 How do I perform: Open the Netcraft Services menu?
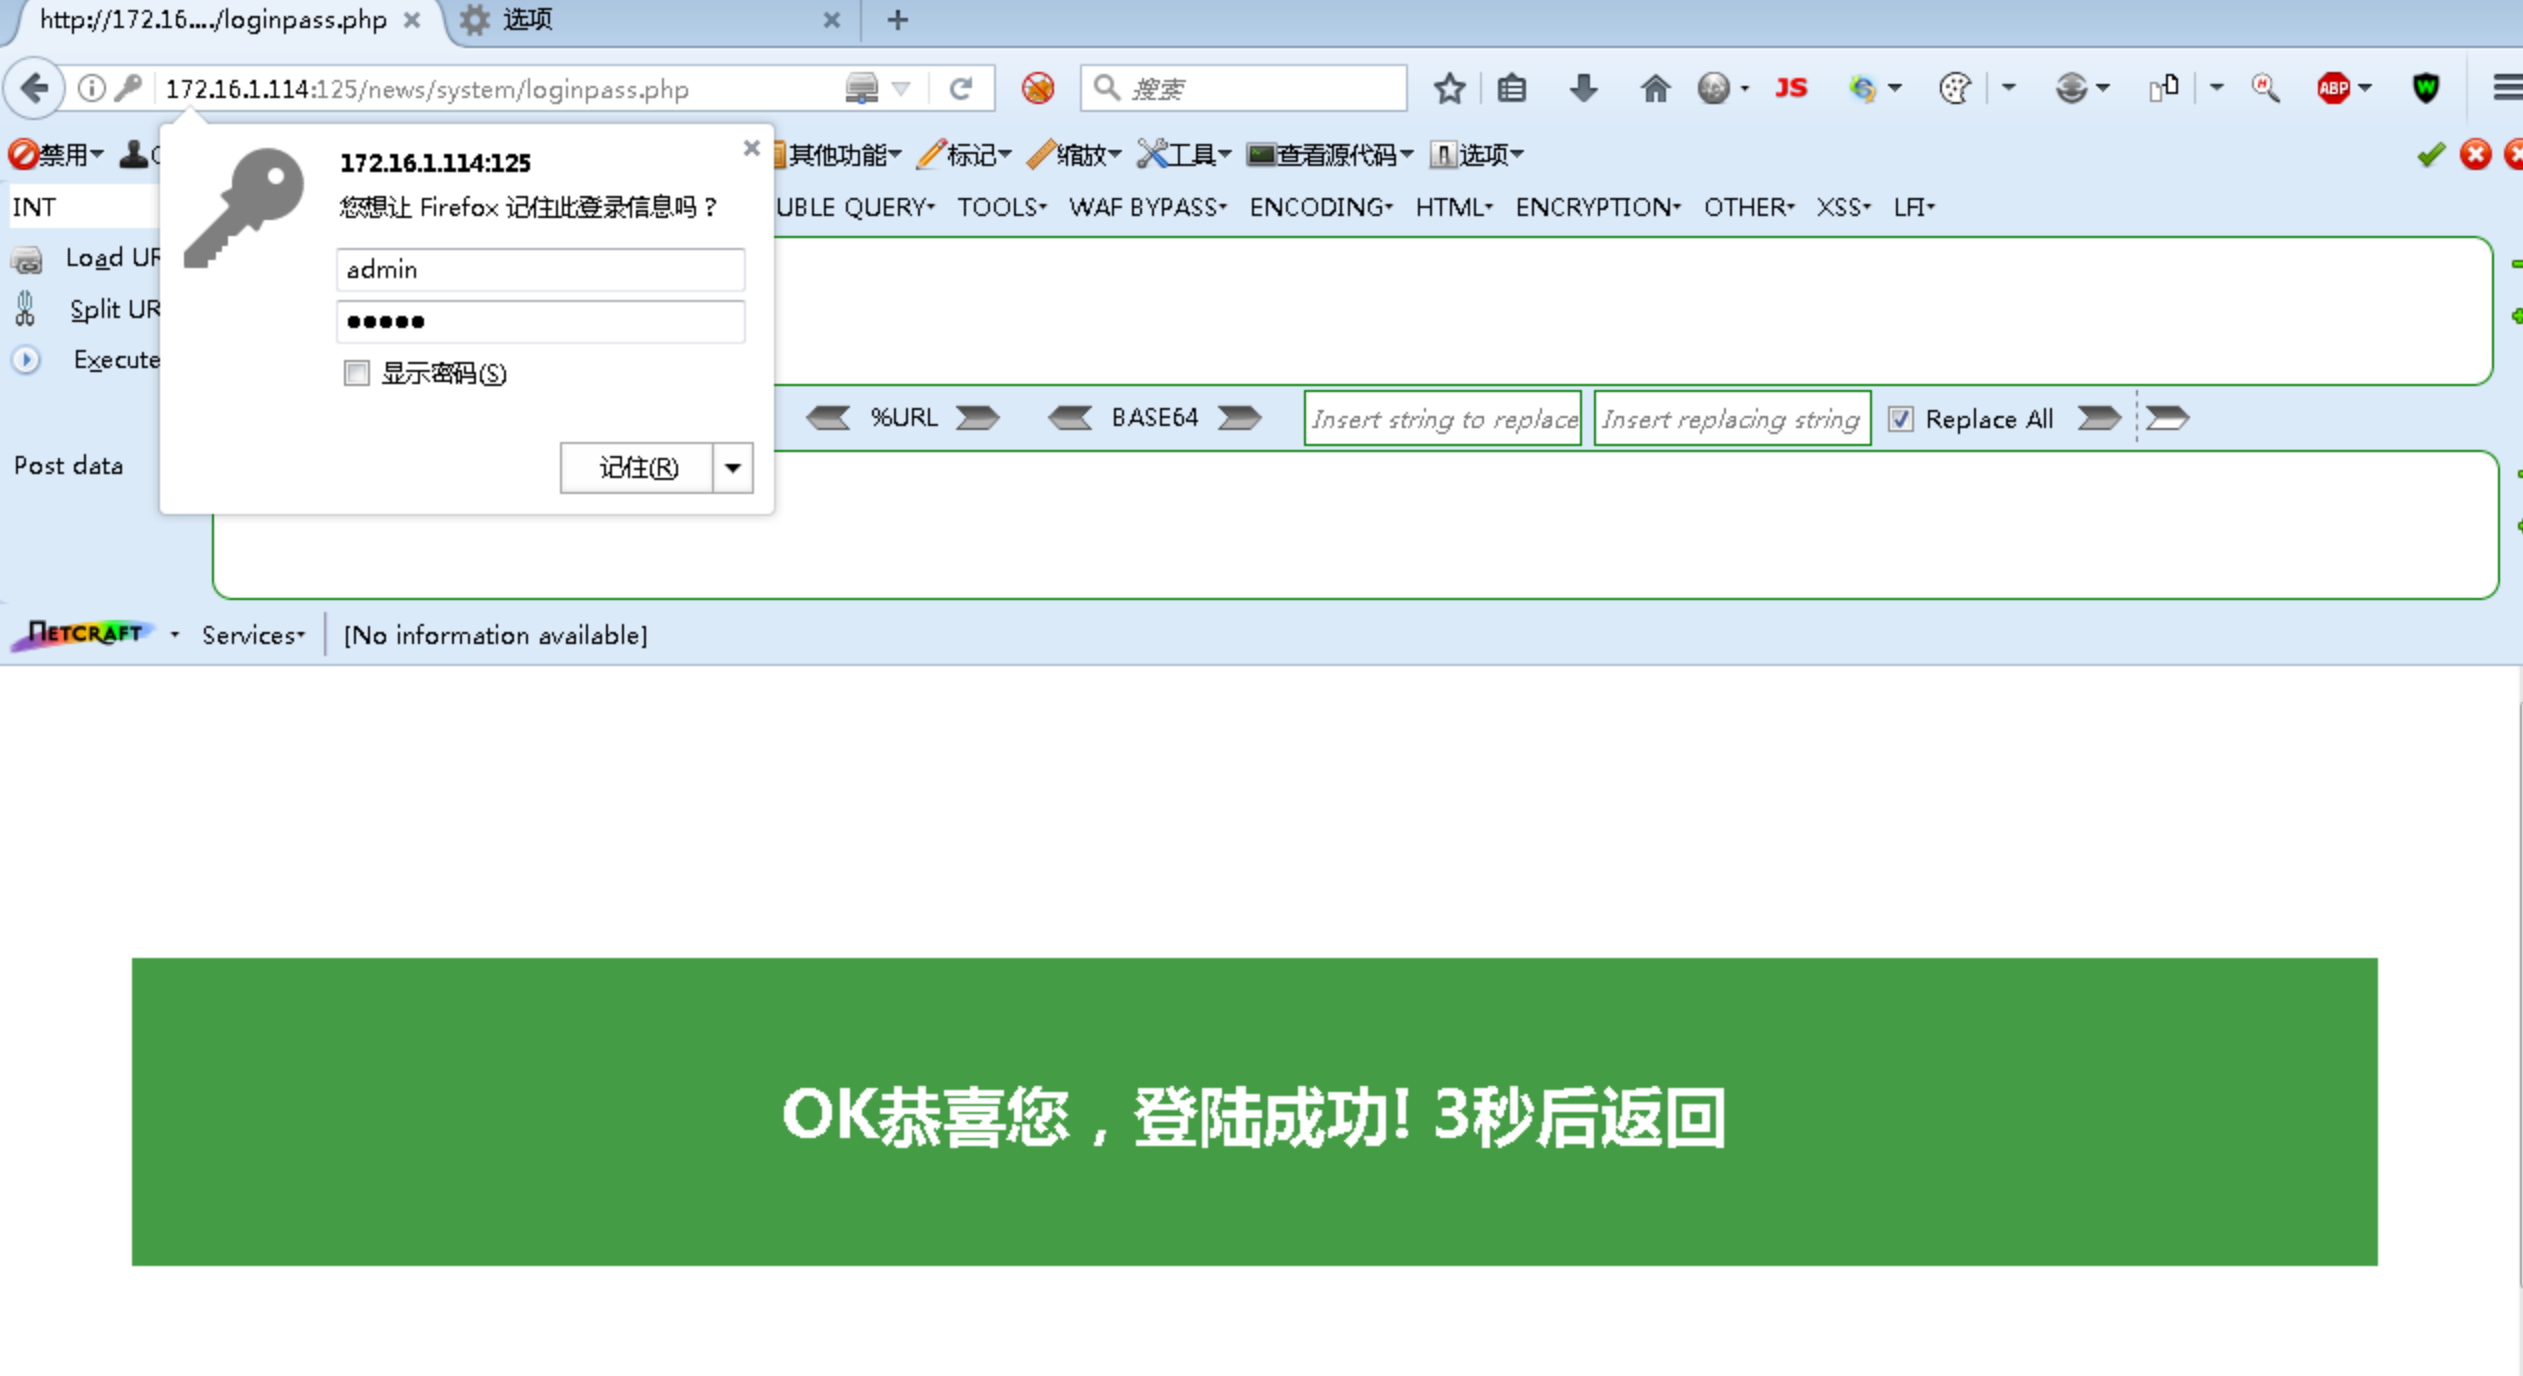(x=252, y=635)
